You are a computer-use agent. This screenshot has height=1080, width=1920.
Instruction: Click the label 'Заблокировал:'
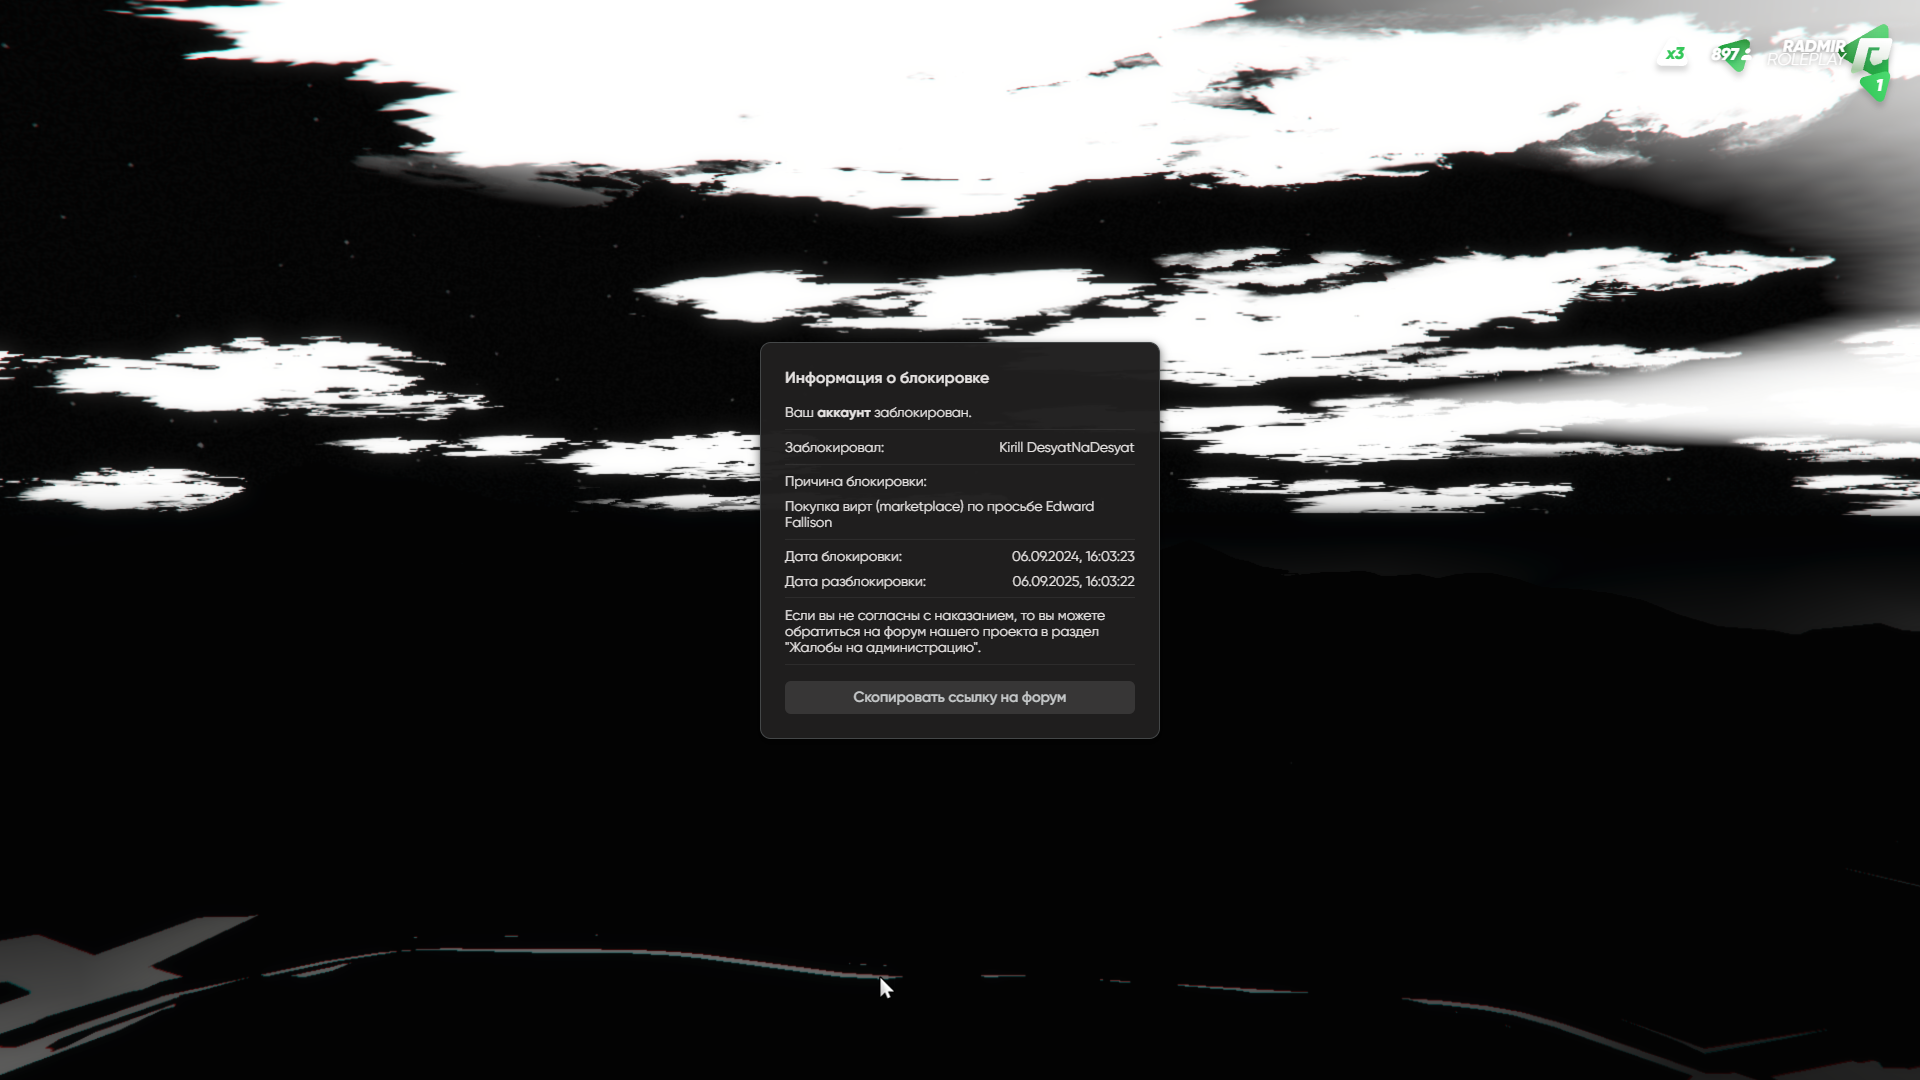pos(834,447)
